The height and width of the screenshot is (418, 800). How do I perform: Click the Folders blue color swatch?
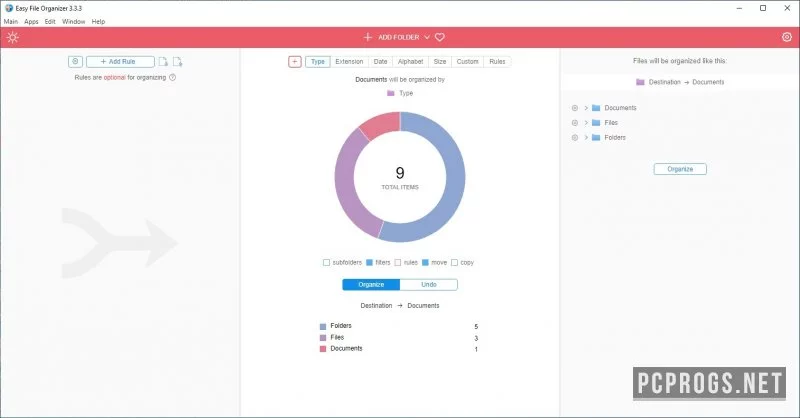pos(322,327)
